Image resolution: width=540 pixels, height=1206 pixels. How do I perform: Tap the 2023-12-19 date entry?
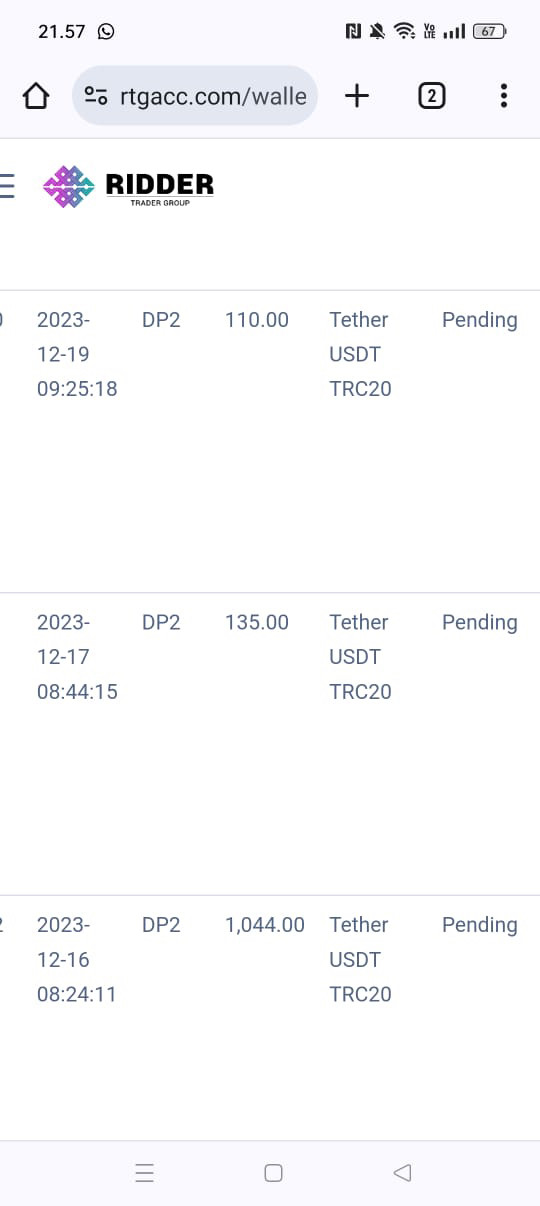pos(77,354)
